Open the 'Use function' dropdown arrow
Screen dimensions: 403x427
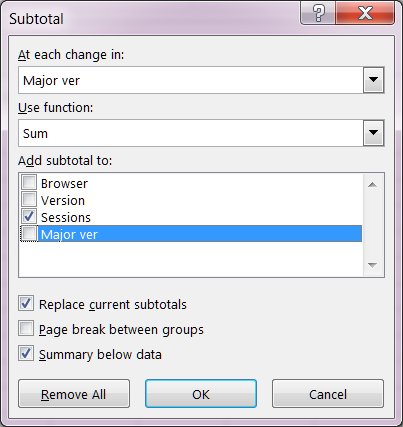pyautogui.click(x=373, y=133)
